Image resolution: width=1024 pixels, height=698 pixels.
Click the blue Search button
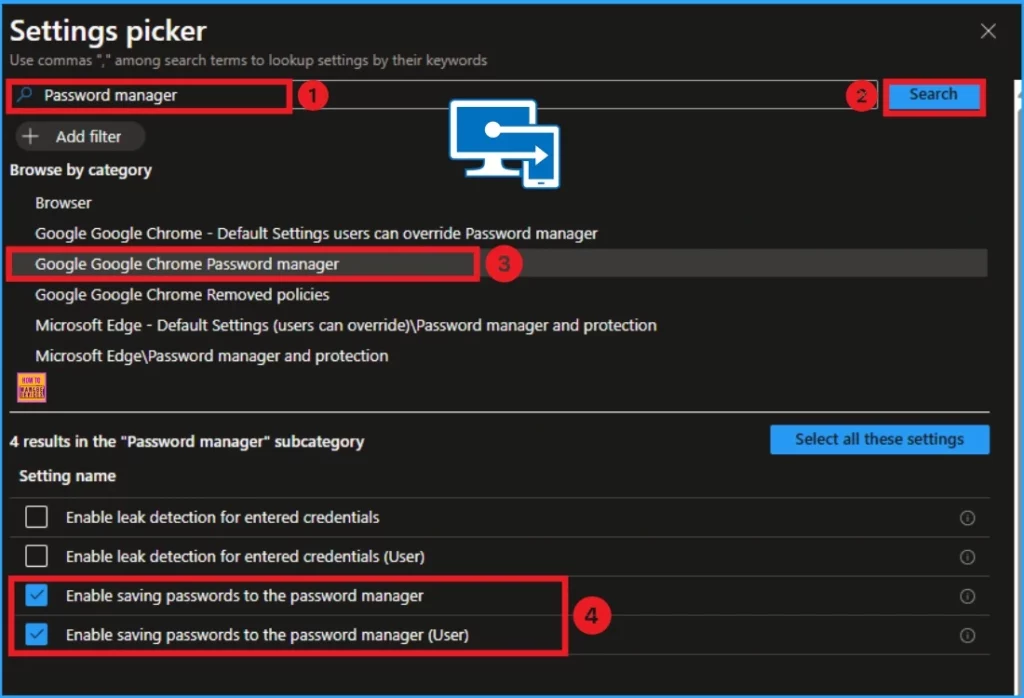coord(933,95)
